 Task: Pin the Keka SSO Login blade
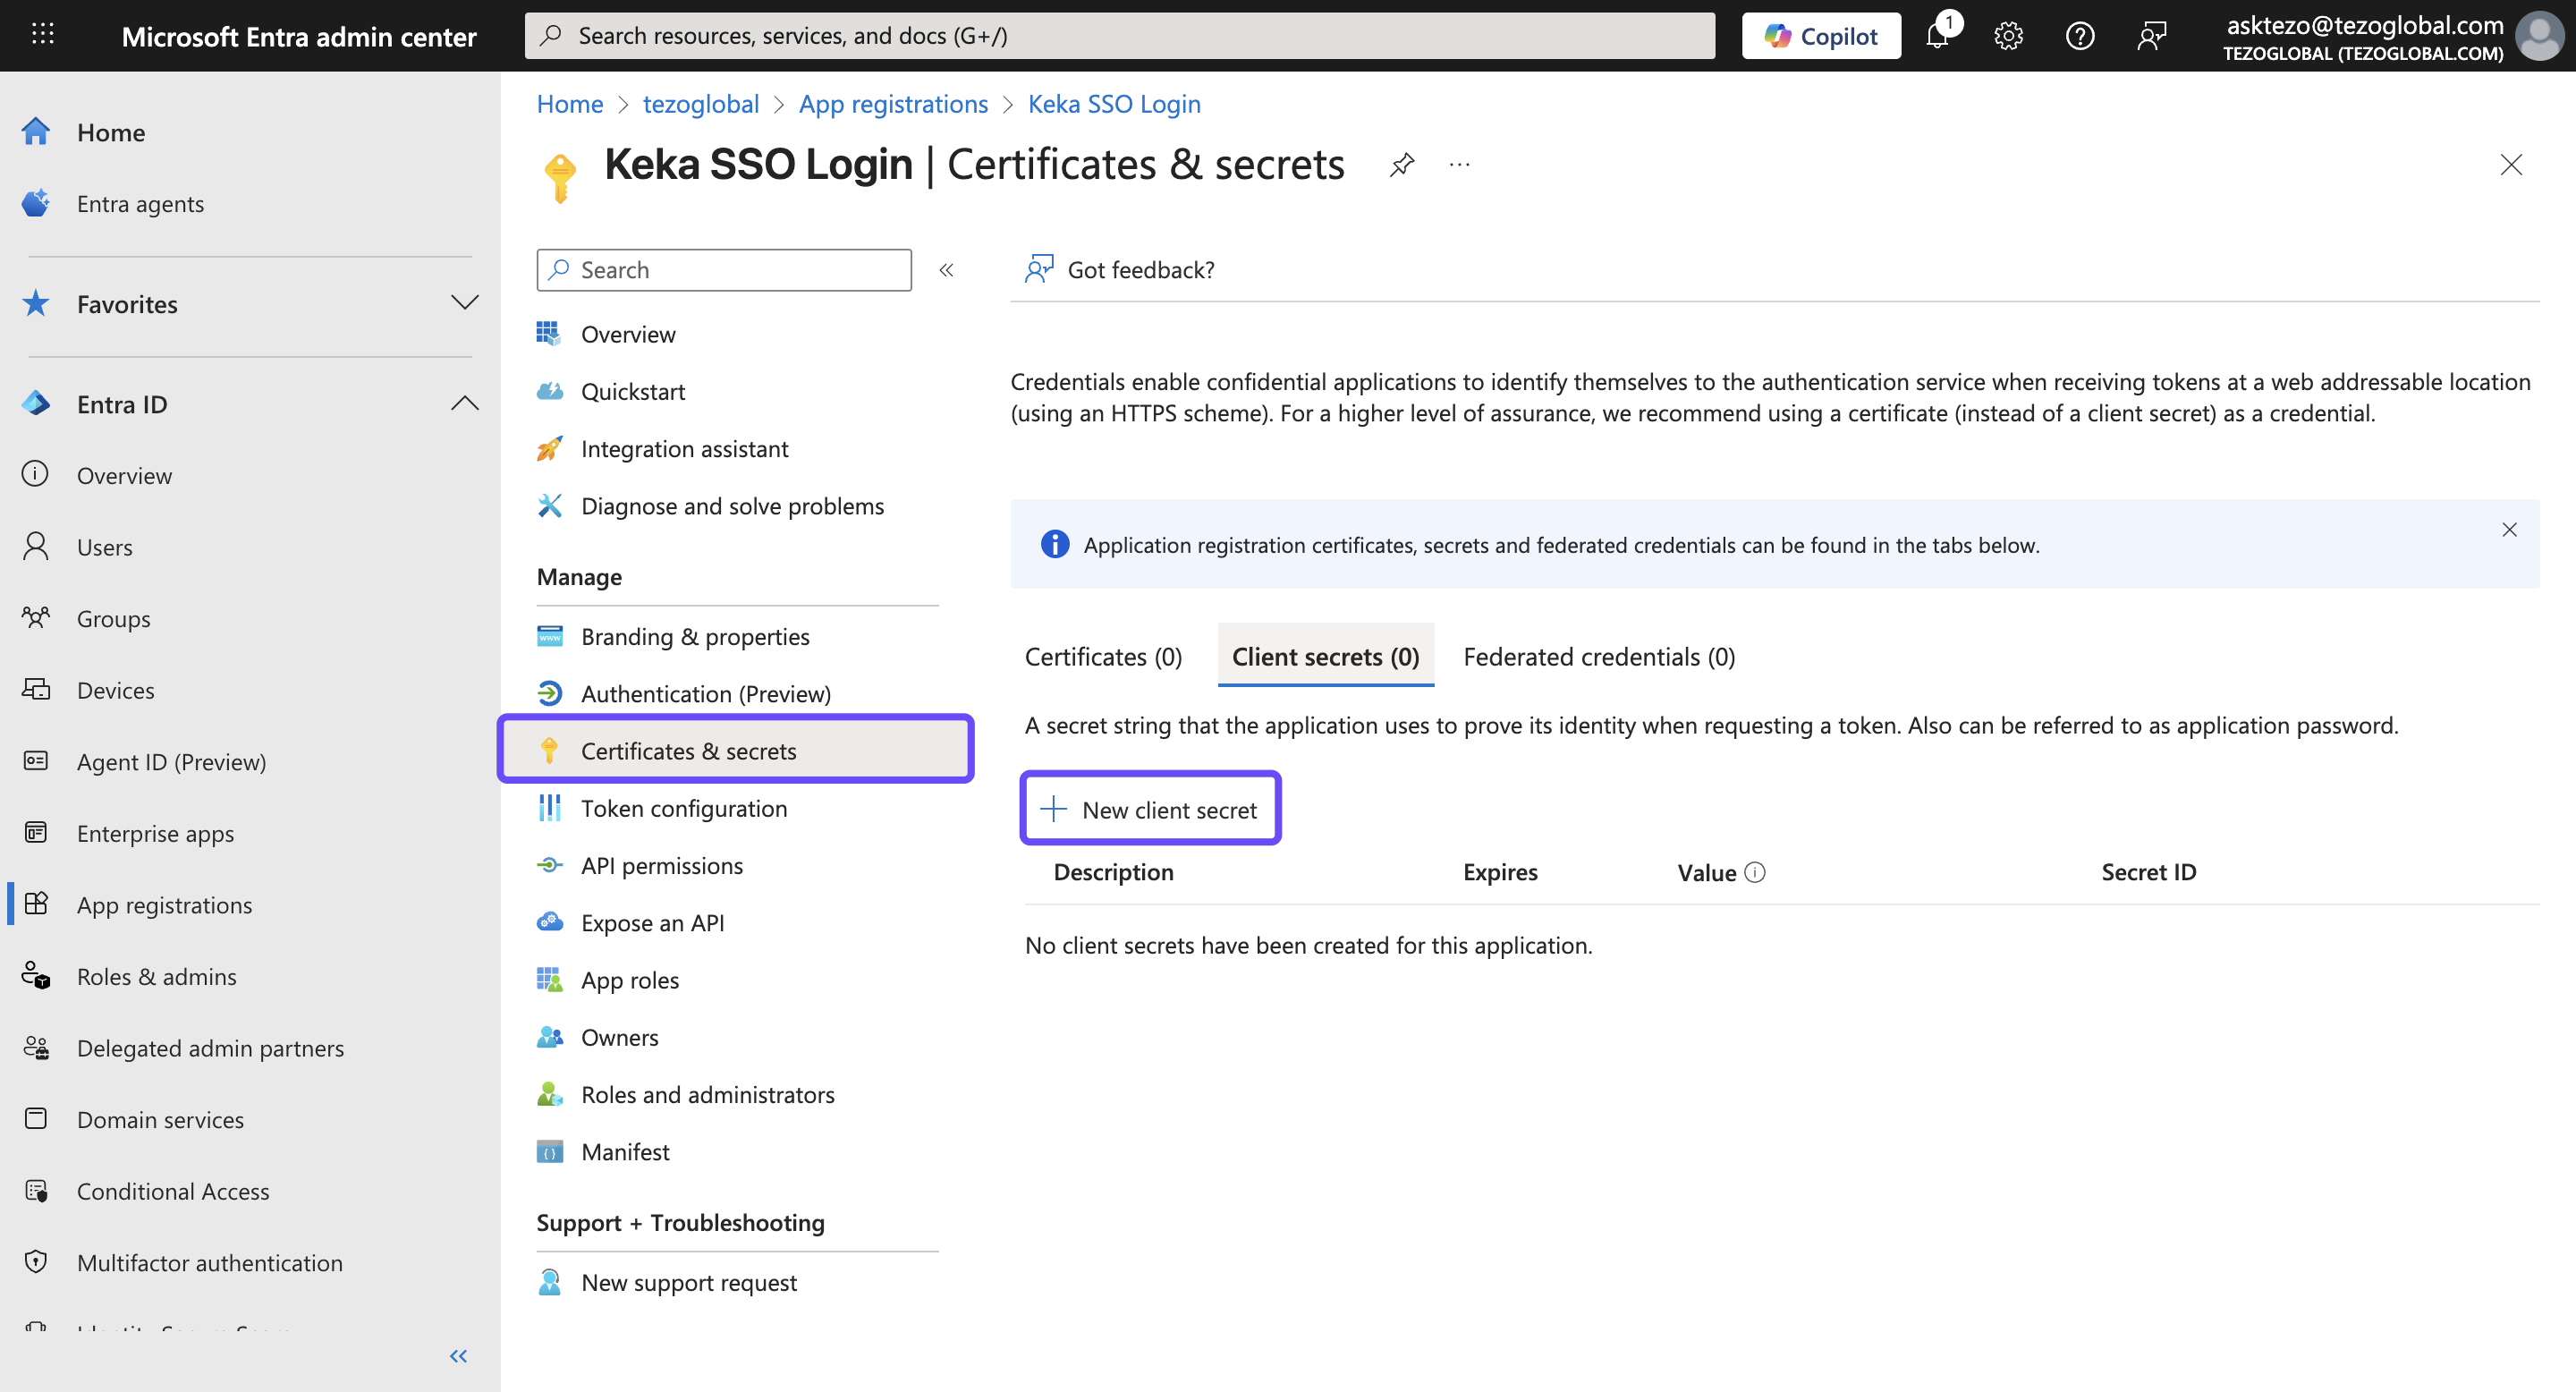(x=1402, y=164)
